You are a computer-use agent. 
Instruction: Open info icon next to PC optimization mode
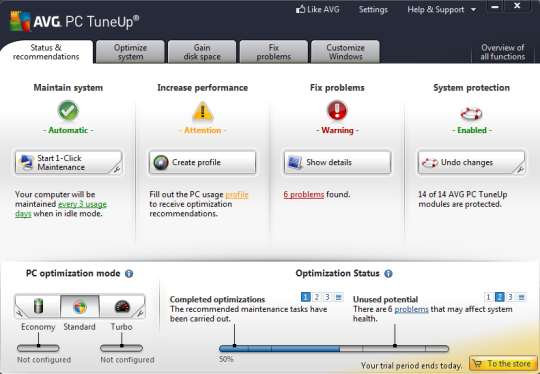[129, 274]
